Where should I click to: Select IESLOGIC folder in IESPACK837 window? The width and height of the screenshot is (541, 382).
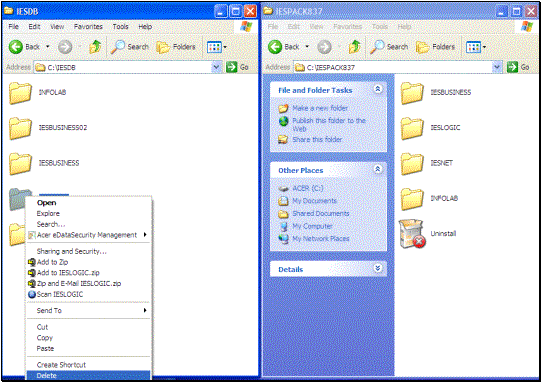(430, 128)
